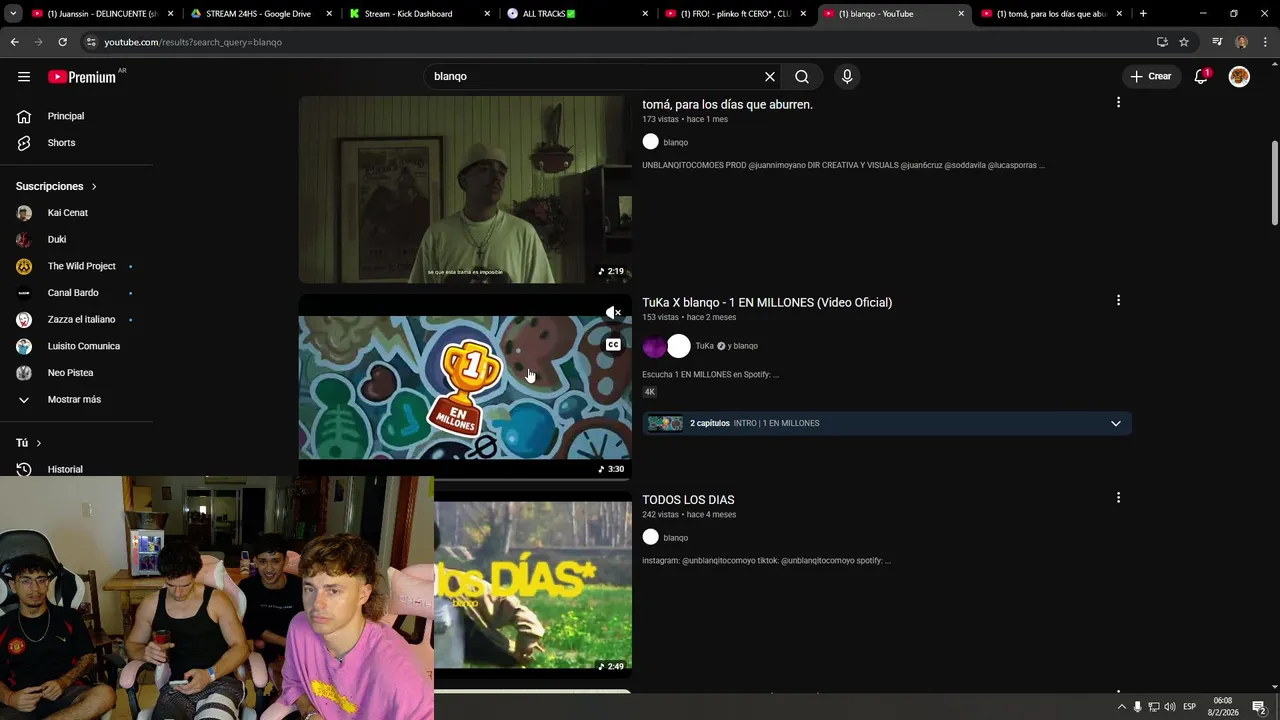
Task: Open The Wild Project subscription
Action: tap(76, 266)
